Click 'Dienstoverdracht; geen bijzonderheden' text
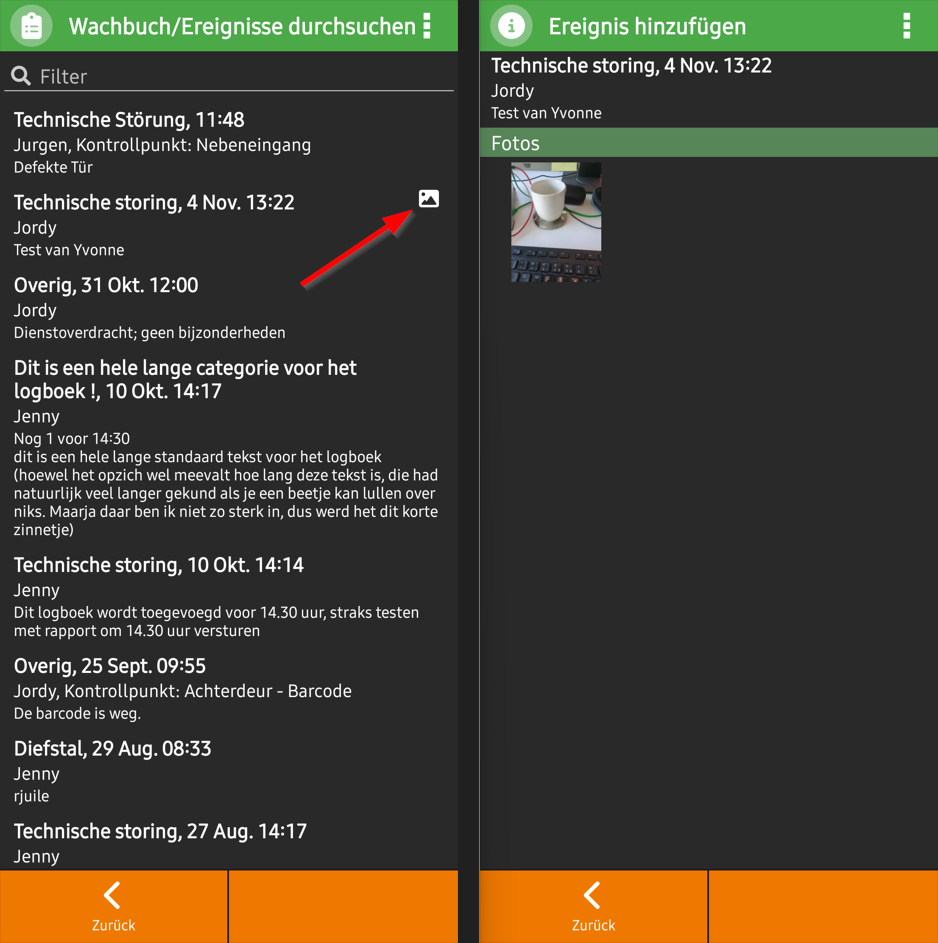Image resolution: width=938 pixels, height=943 pixels. point(150,333)
